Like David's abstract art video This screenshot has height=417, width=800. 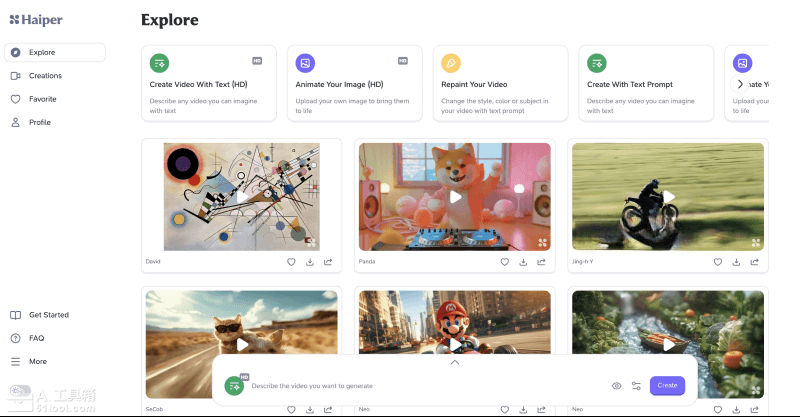[x=291, y=262]
